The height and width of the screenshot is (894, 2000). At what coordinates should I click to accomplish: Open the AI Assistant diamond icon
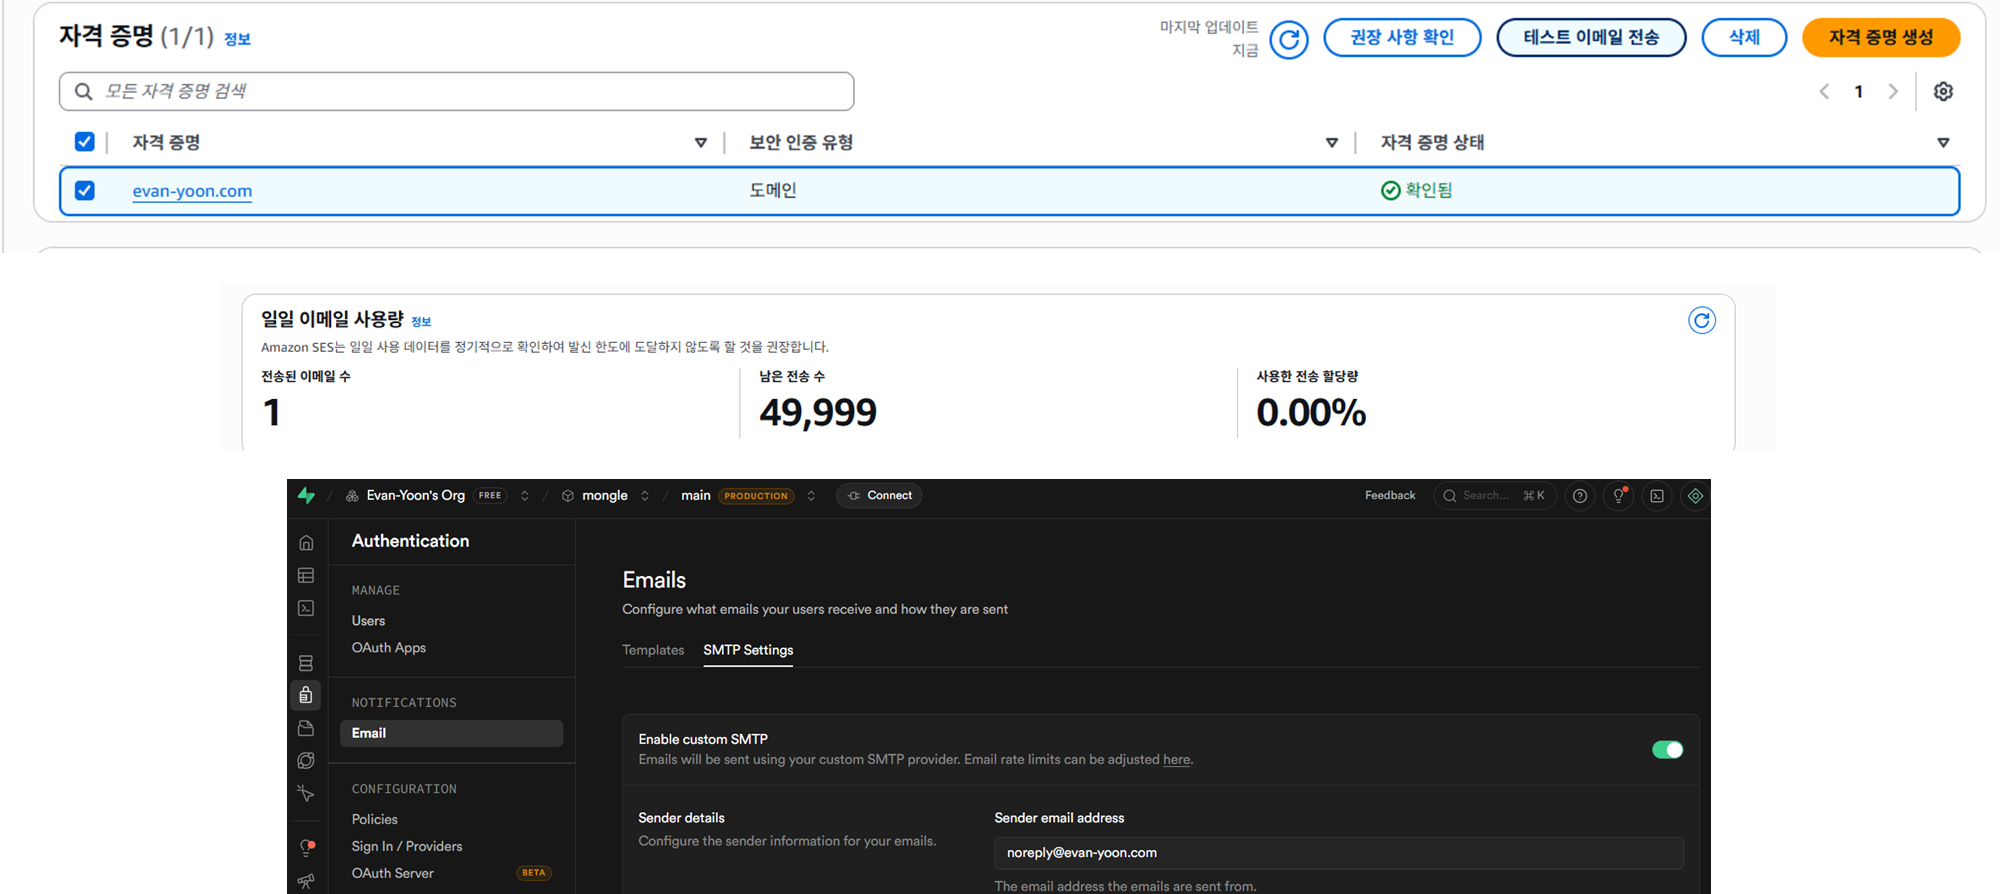[1695, 496]
